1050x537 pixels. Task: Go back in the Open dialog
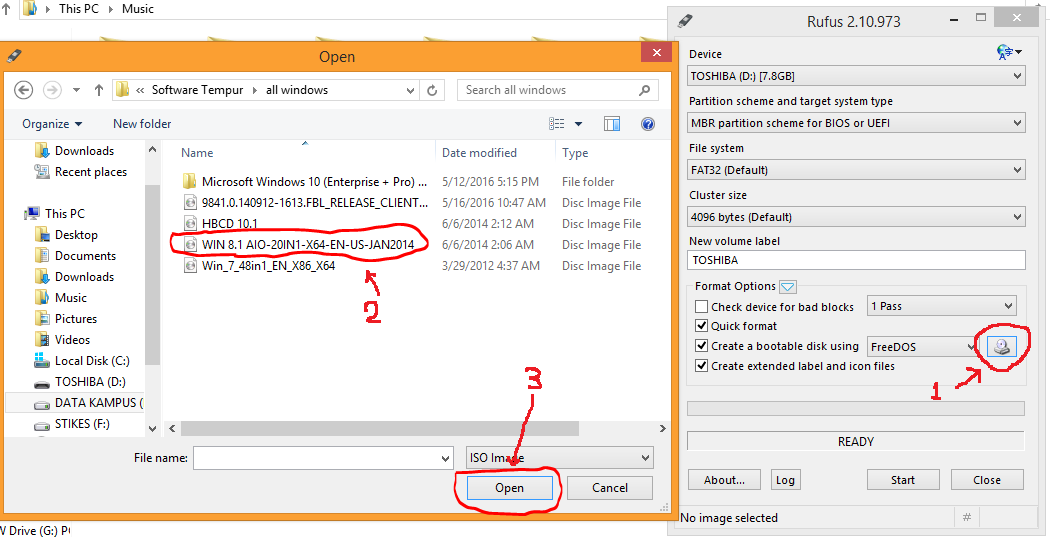click(23, 90)
